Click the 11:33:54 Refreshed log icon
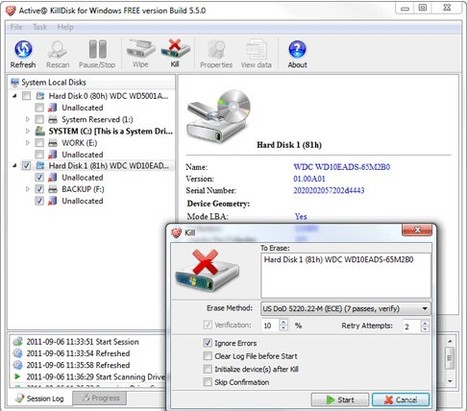This screenshot has height=411, width=467. pyautogui.click(x=17, y=353)
